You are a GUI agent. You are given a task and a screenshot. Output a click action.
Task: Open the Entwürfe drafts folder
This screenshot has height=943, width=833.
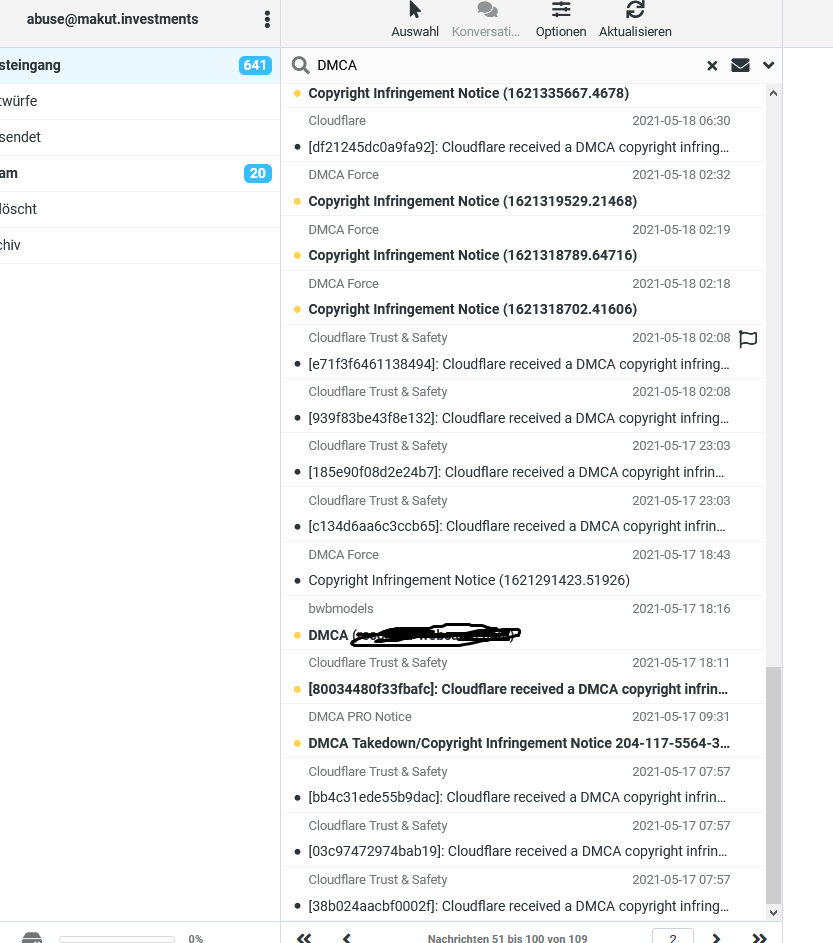pyautogui.click(x=140, y=101)
